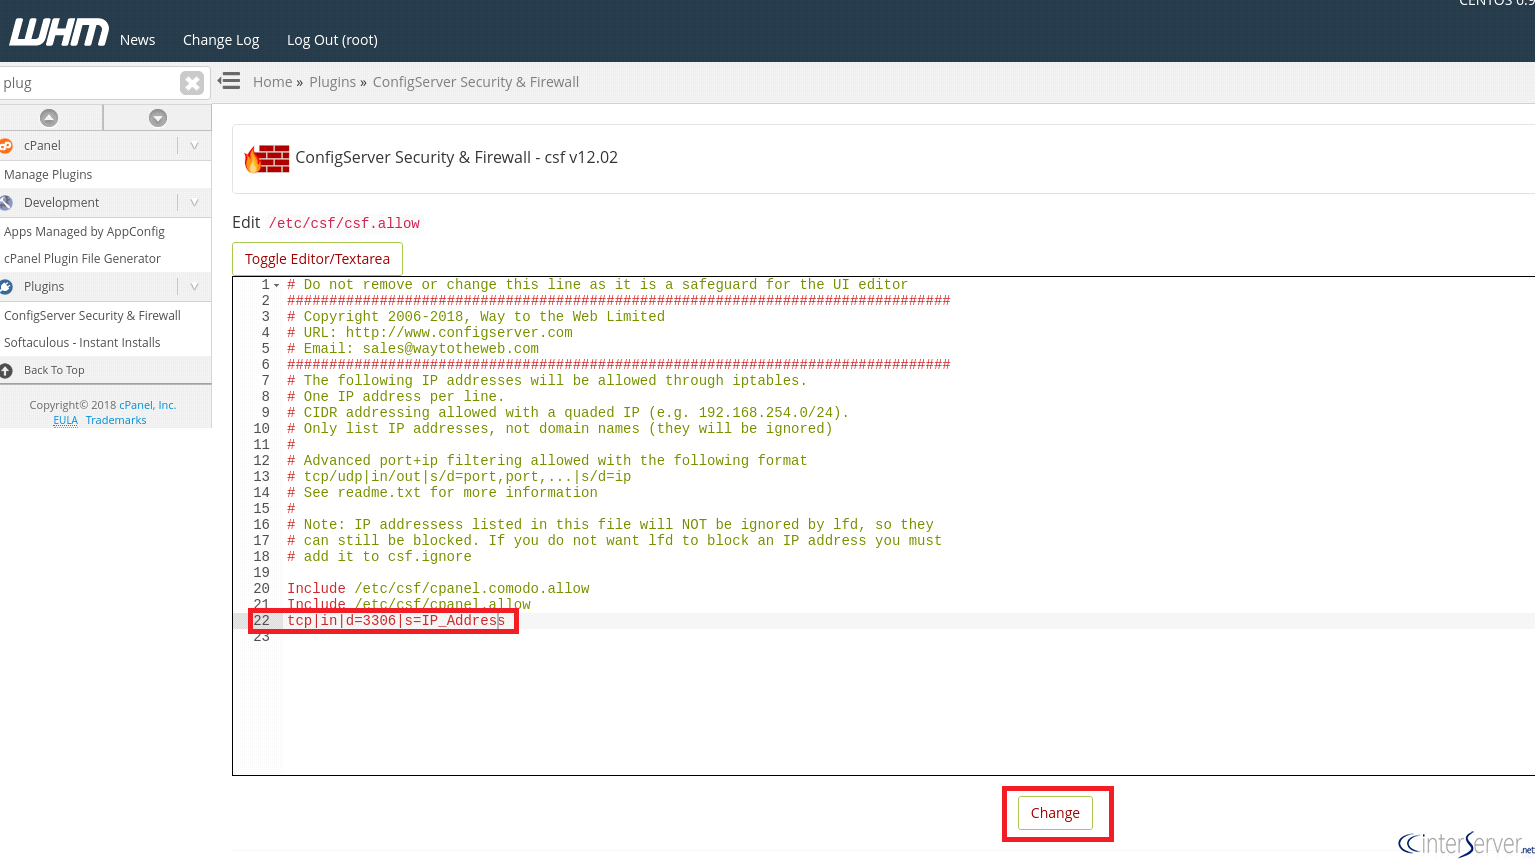Click the Back To Top arrow icon
This screenshot has width=1535, height=860.
point(6,371)
